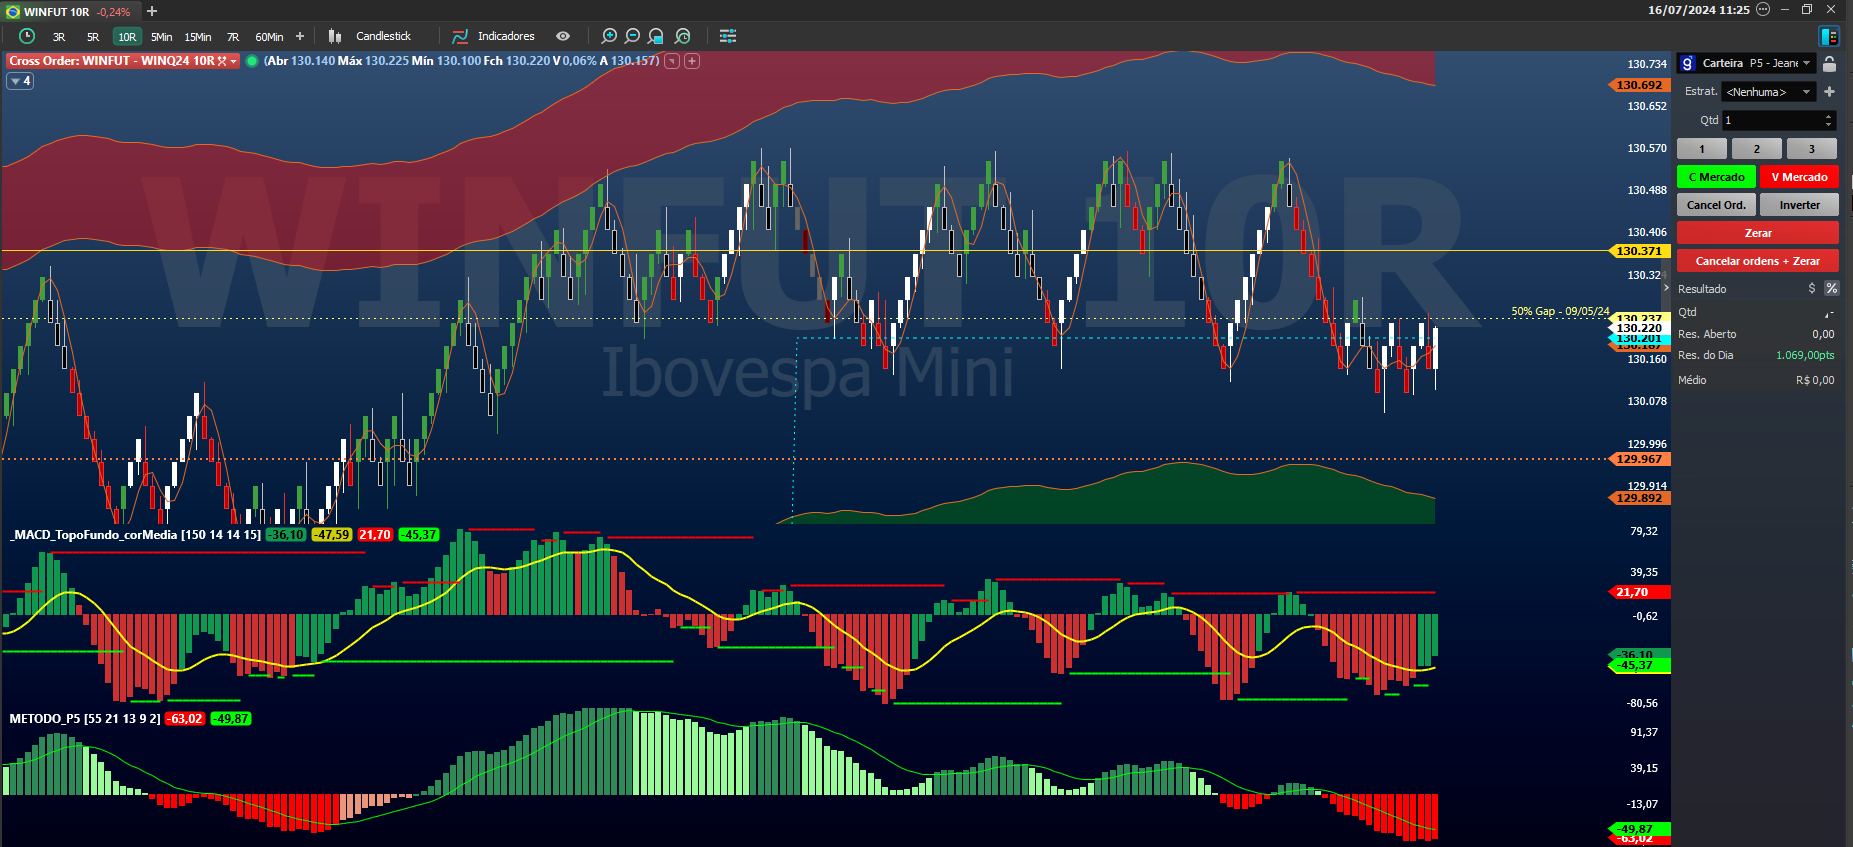Open the Indicadores menu
The width and height of the screenshot is (1853, 847).
coord(506,36)
